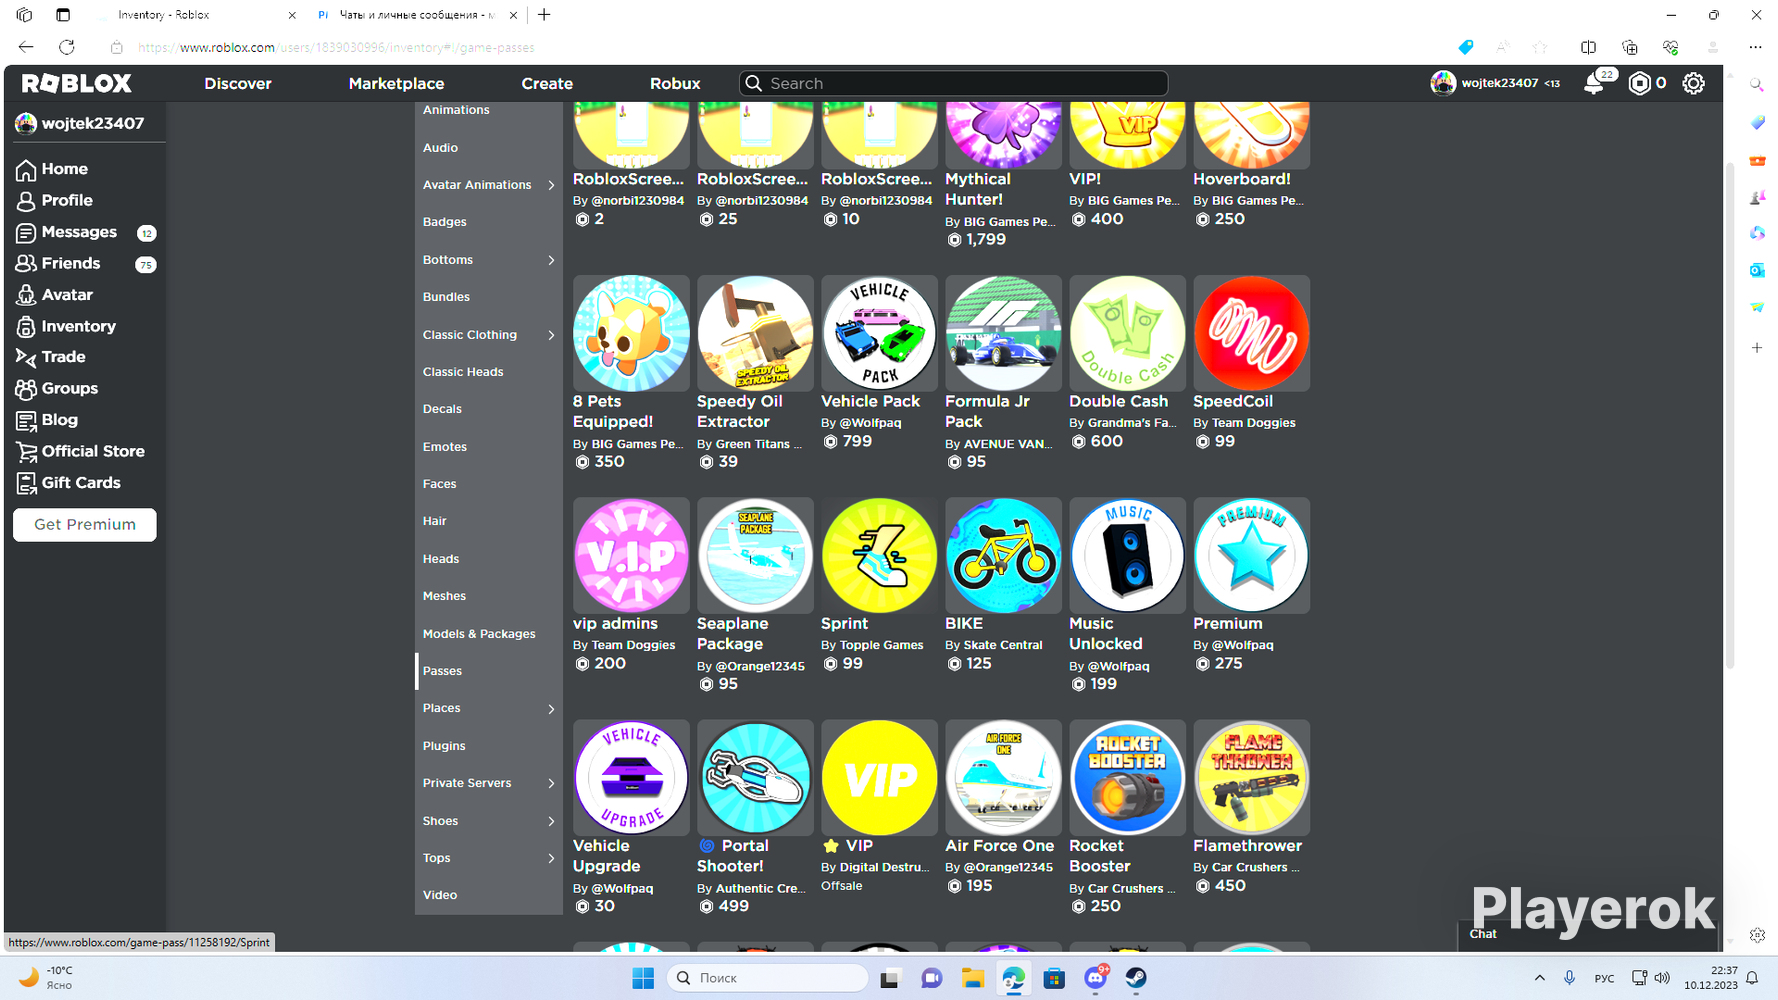This screenshot has width=1778, height=1000.
Task: Expand the Shoes category
Action: pyautogui.click(x=551, y=821)
